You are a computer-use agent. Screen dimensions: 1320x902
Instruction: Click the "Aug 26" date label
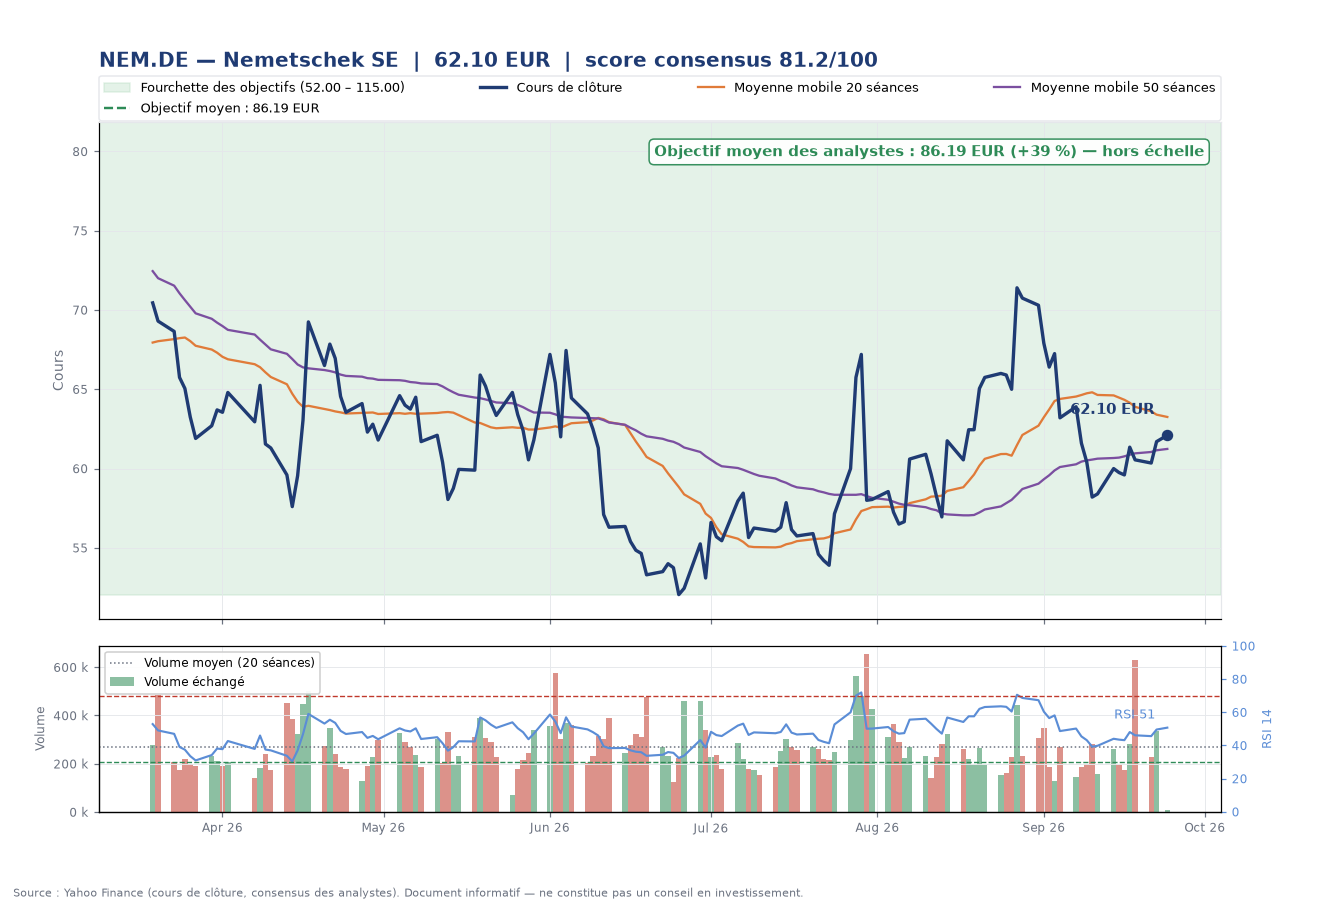(x=877, y=828)
